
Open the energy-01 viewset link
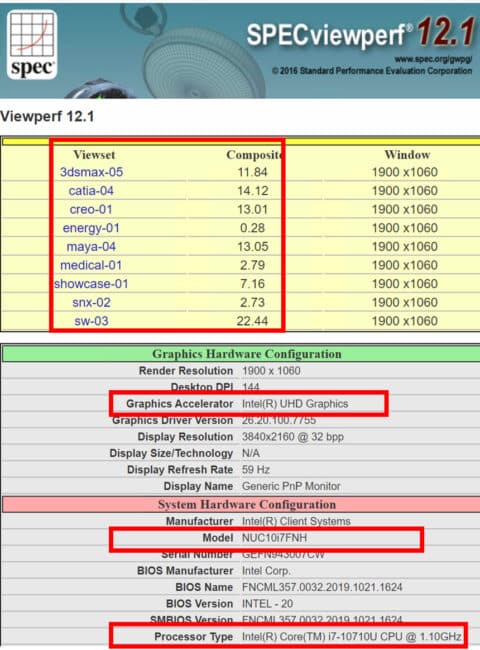click(91, 228)
